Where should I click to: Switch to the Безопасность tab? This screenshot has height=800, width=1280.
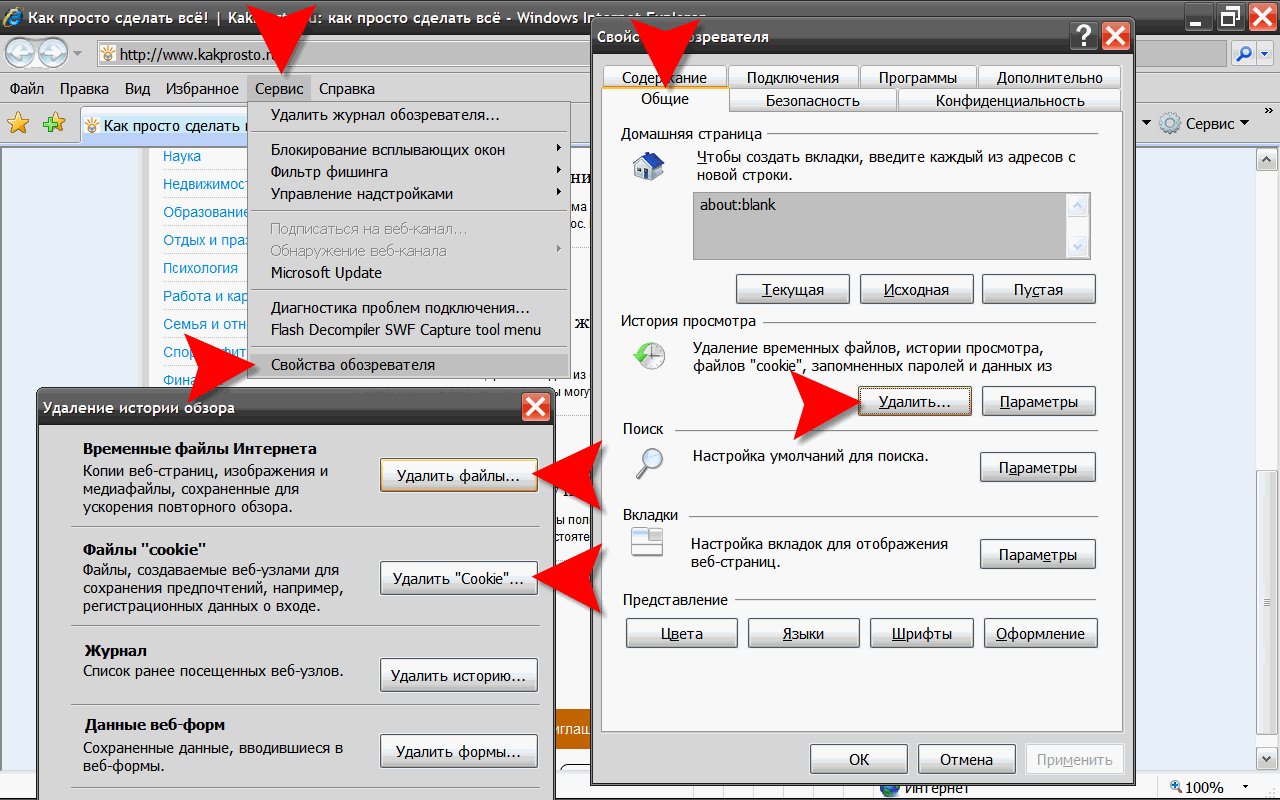click(x=813, y=100)
